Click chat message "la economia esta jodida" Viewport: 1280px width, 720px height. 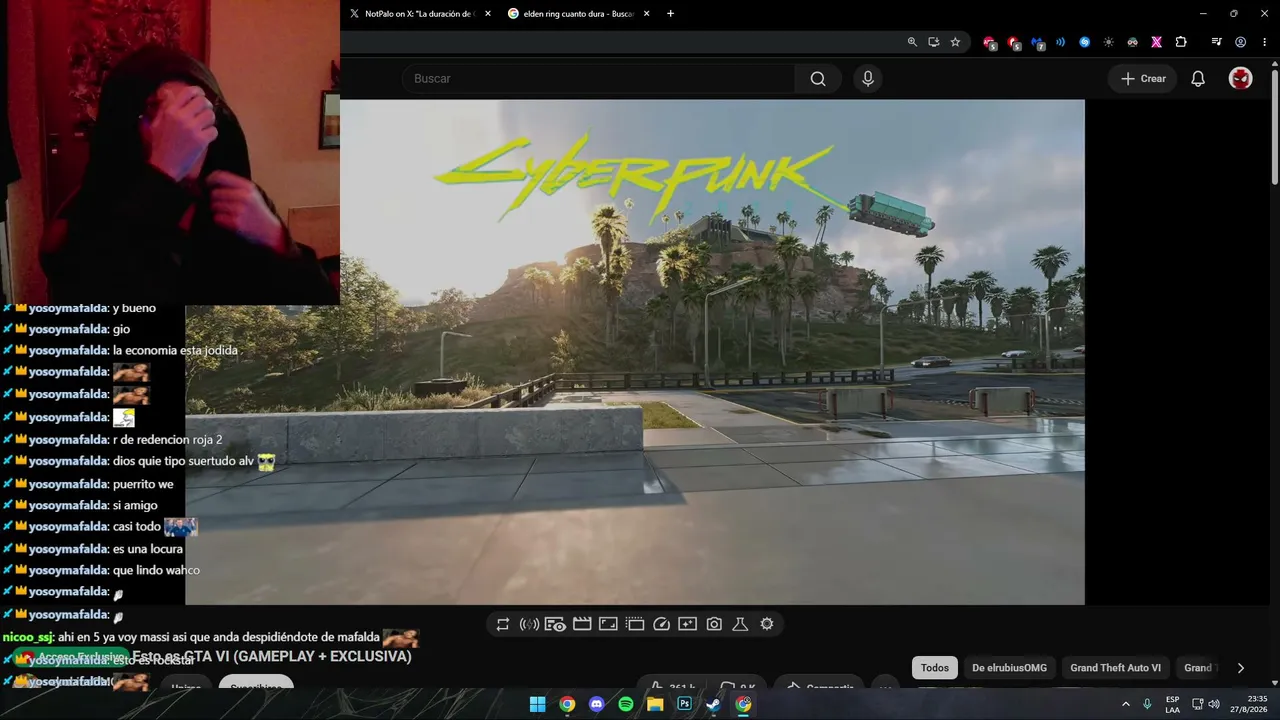coord(175,351)
